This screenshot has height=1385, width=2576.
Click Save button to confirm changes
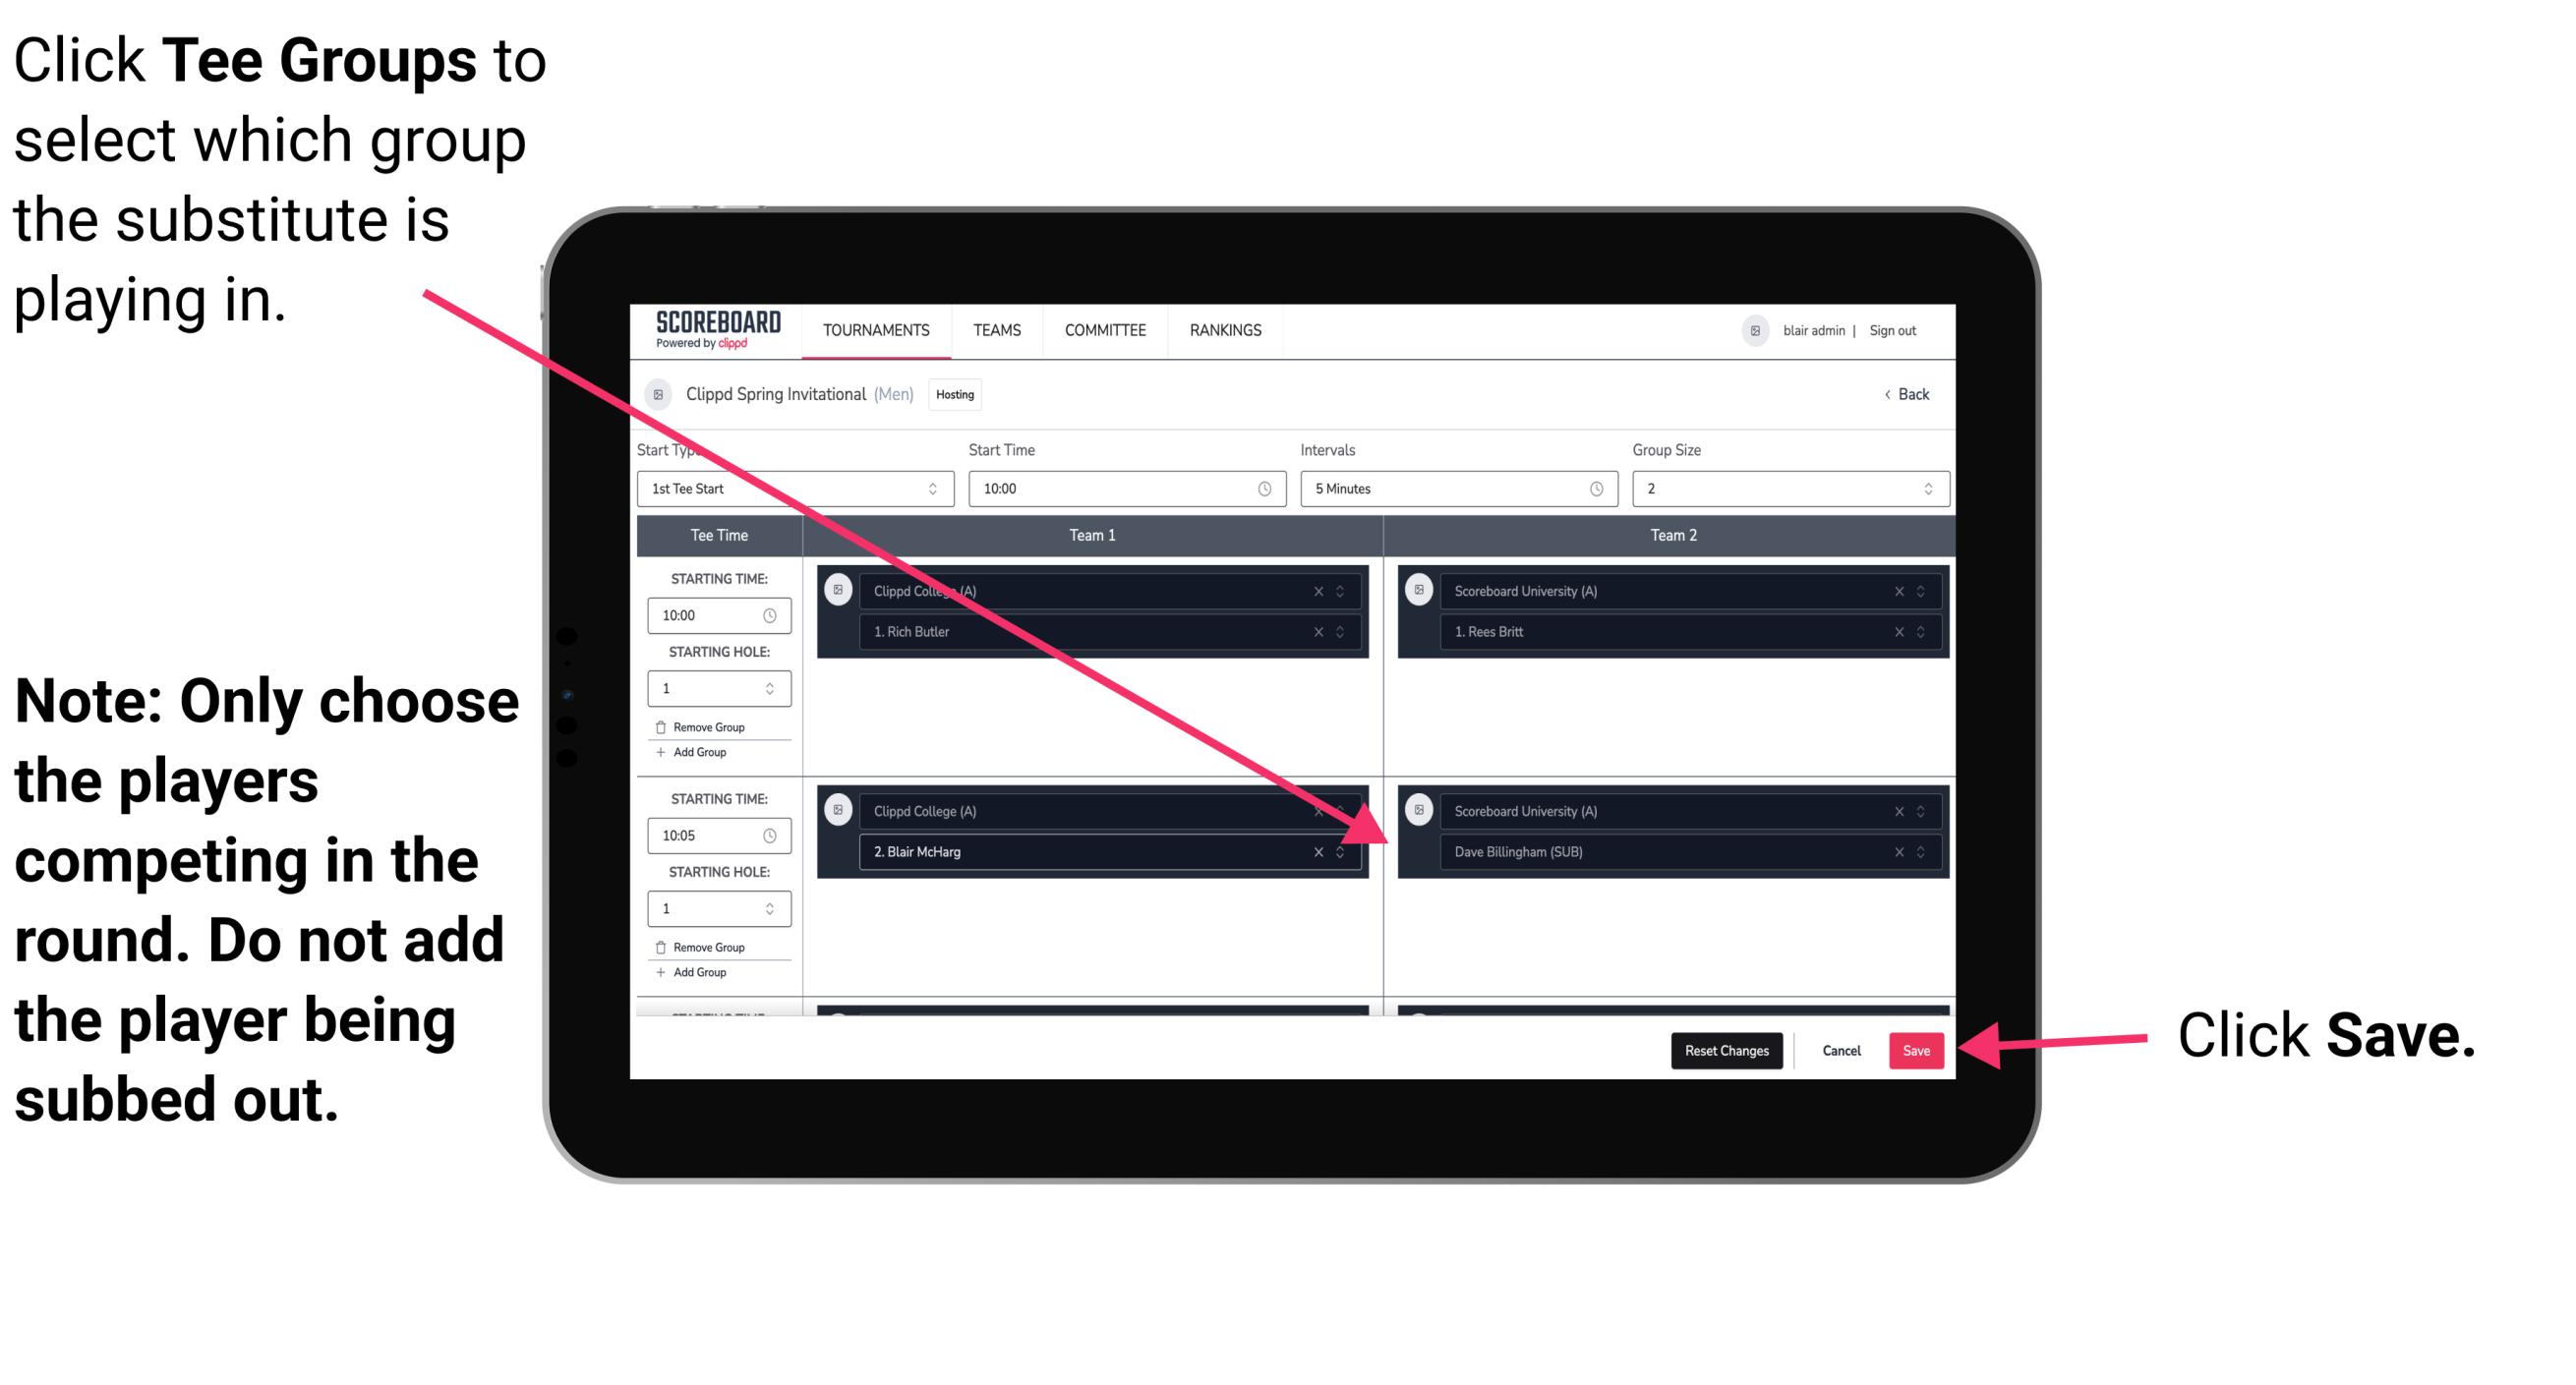pos(1917,1051)
